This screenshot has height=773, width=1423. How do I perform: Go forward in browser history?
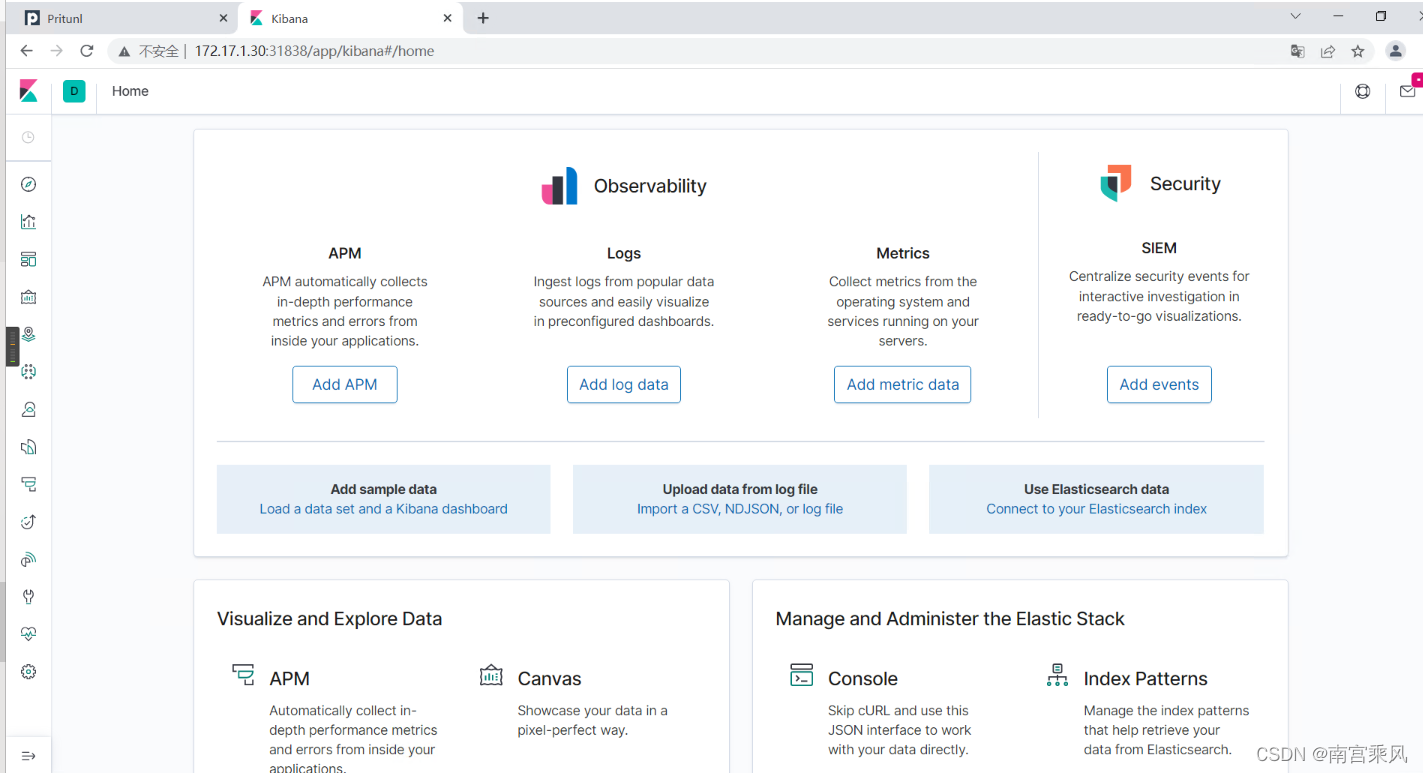pyautogui.click(x=56, y=51)
